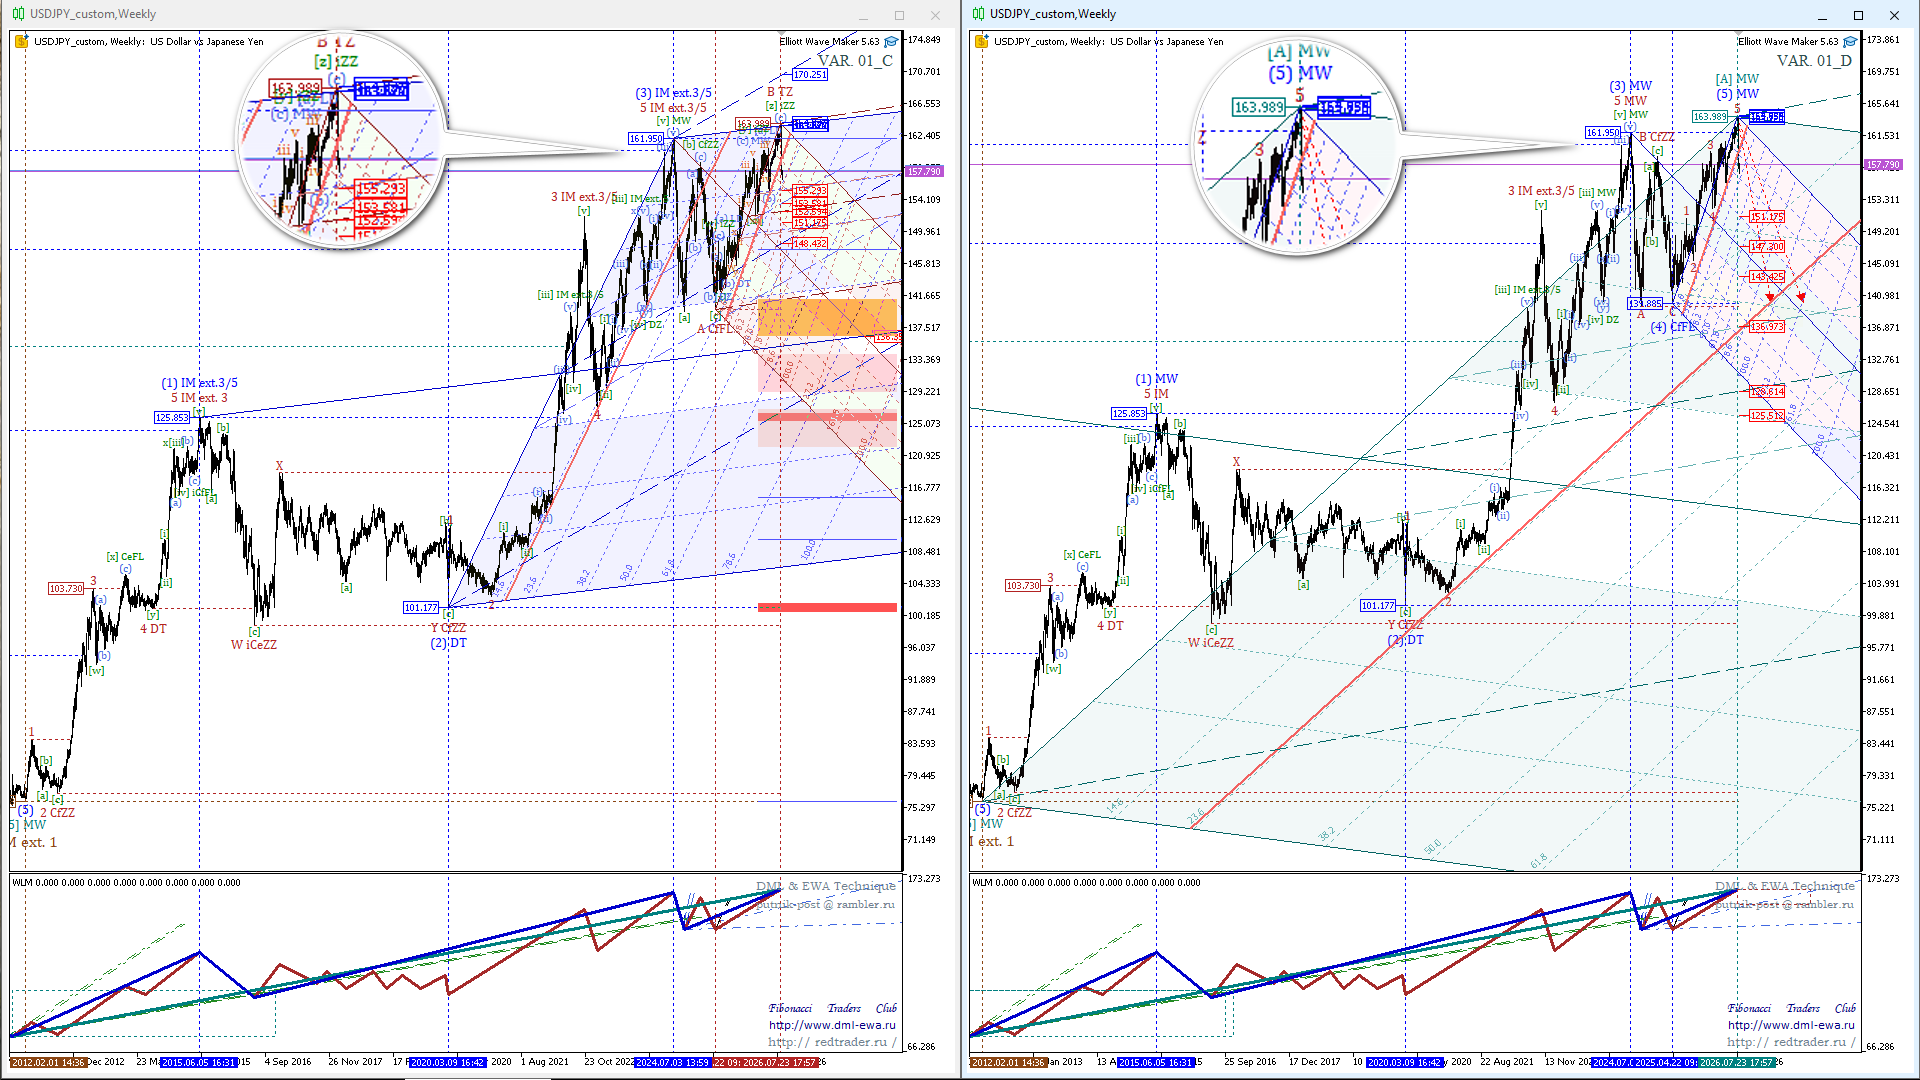Screen dimensions: 1920x1080
Task: Maximize the right USDJPY chart window
Action: [1858, 15]
